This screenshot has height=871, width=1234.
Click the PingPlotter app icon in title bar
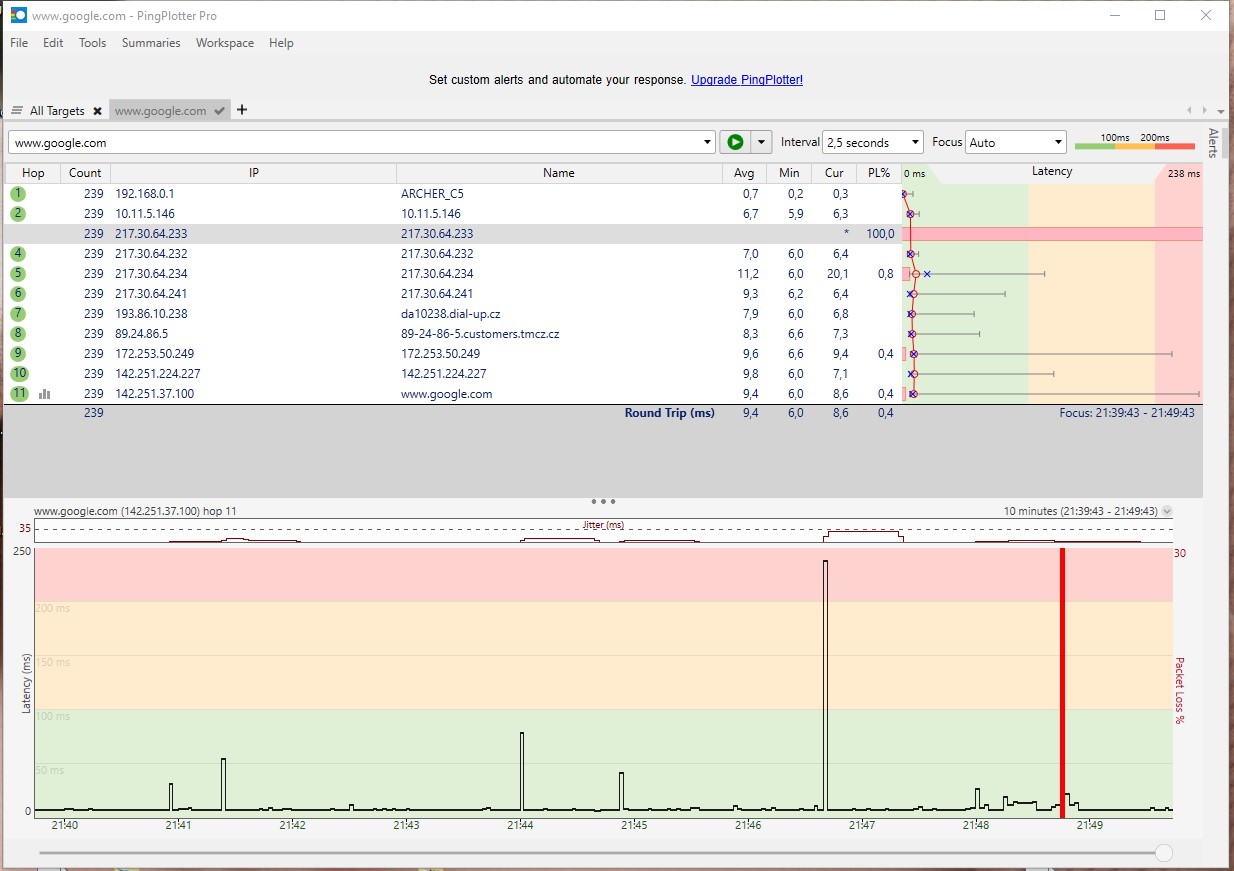pos(18,16)
